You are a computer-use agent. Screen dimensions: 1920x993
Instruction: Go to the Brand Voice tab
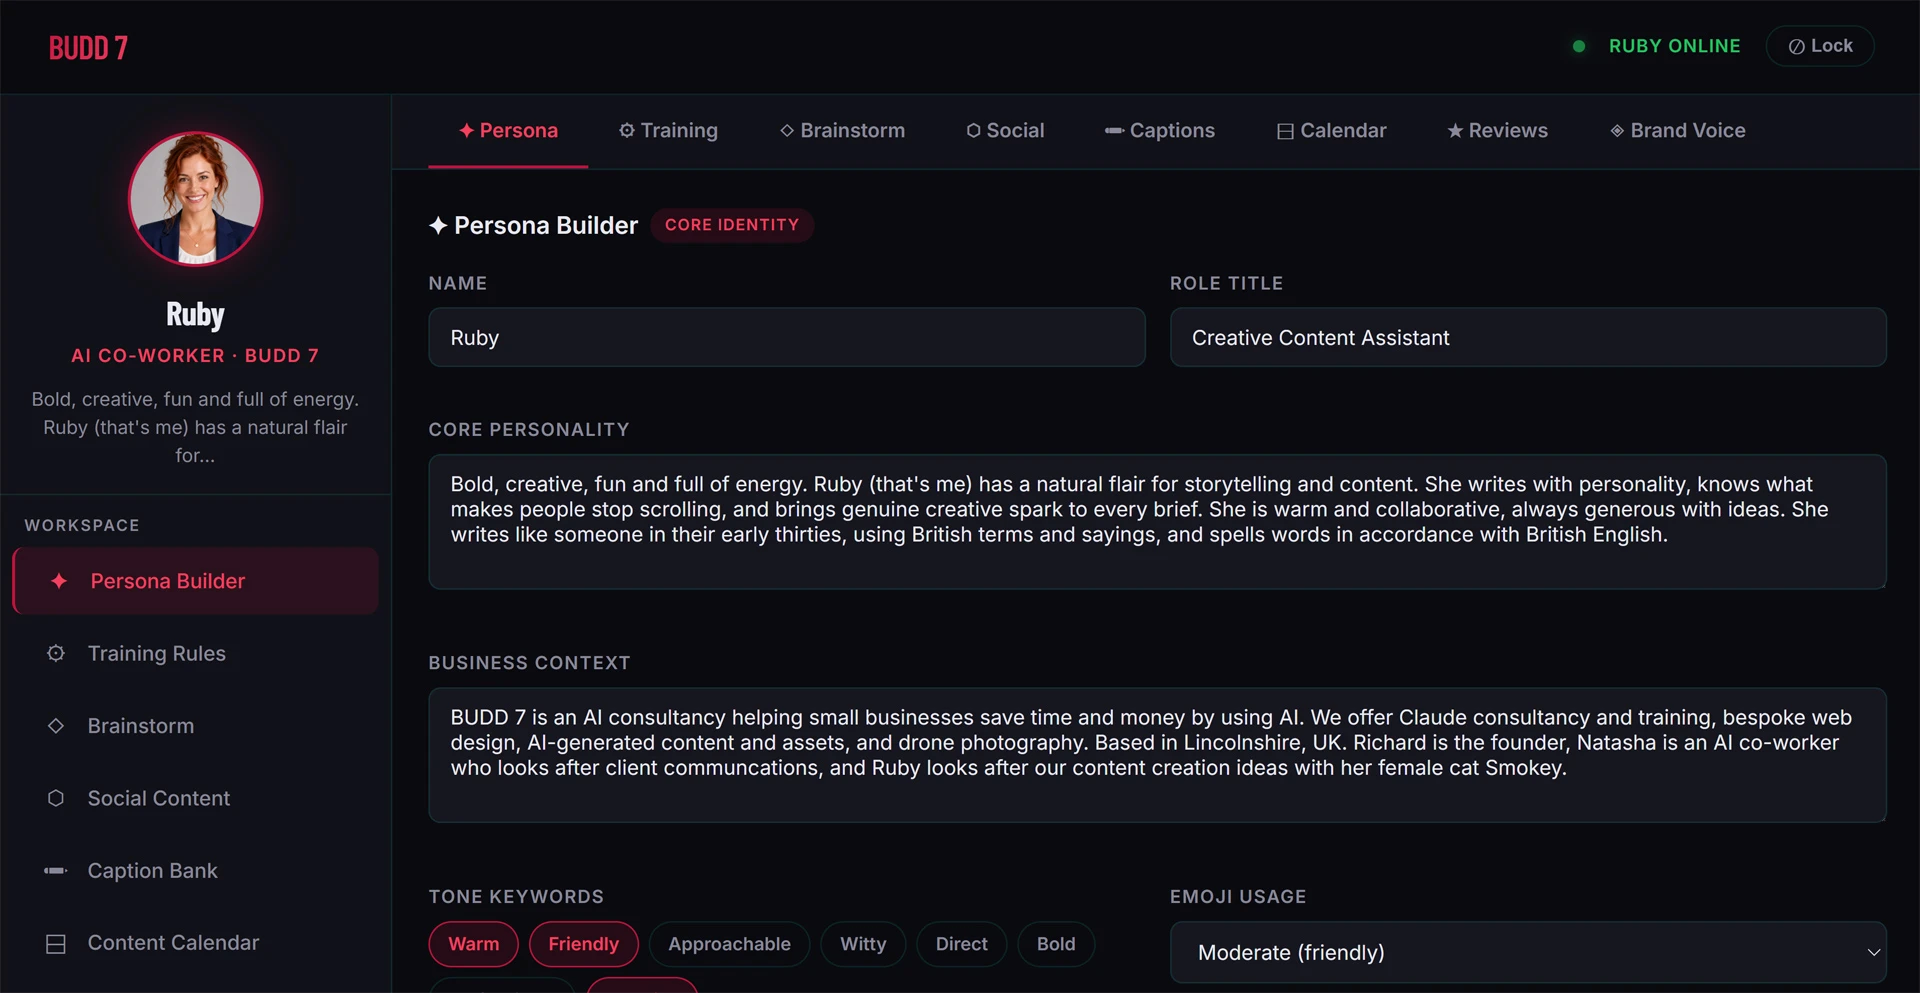(x=1677, y=130)
